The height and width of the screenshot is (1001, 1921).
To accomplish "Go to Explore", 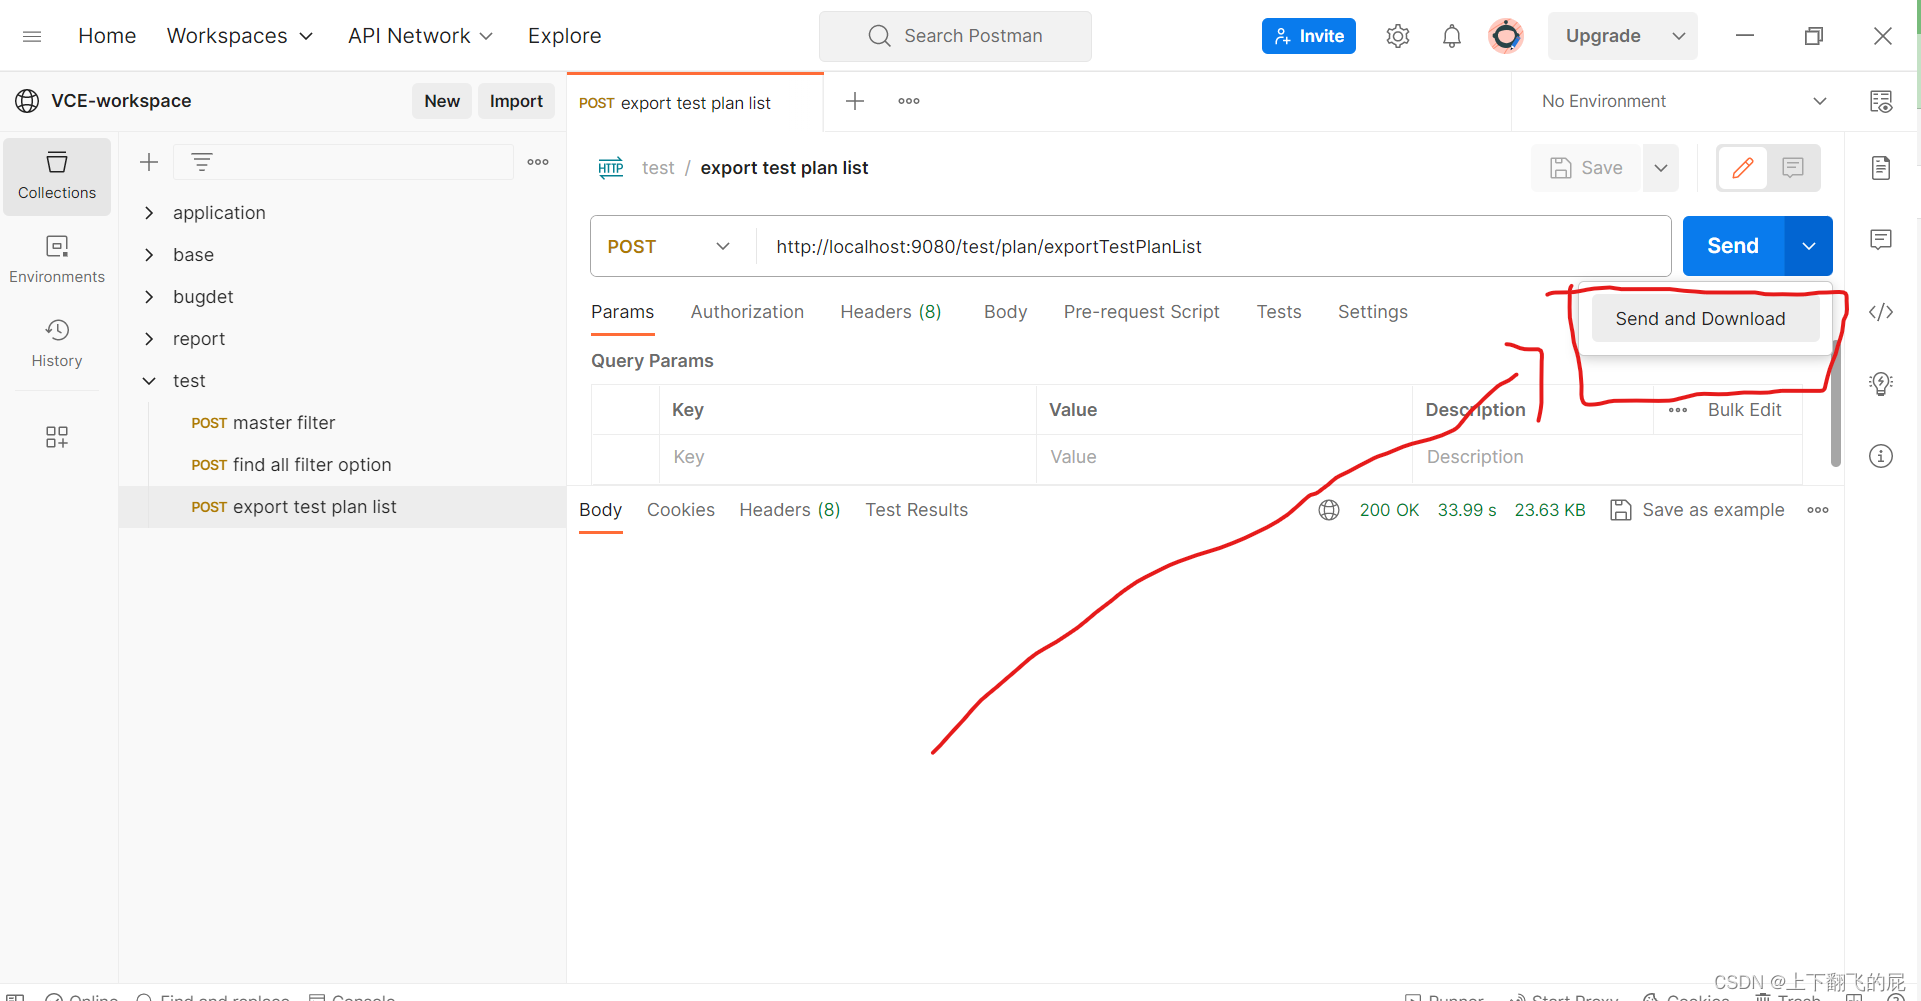I will 565,36.
